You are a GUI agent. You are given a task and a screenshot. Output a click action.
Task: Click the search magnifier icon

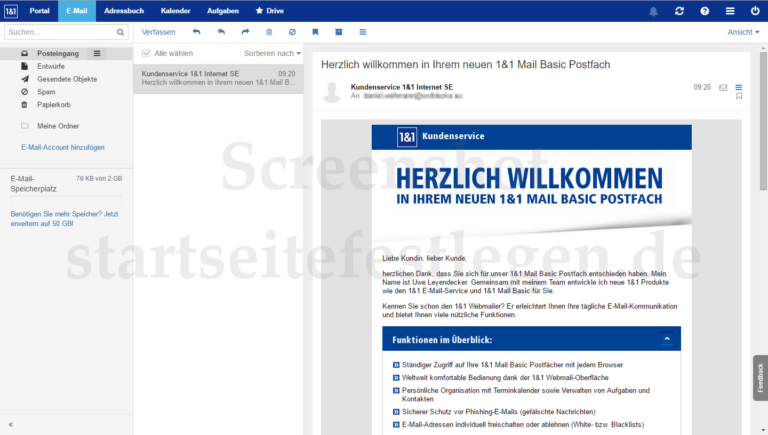[x=120, y=32]
